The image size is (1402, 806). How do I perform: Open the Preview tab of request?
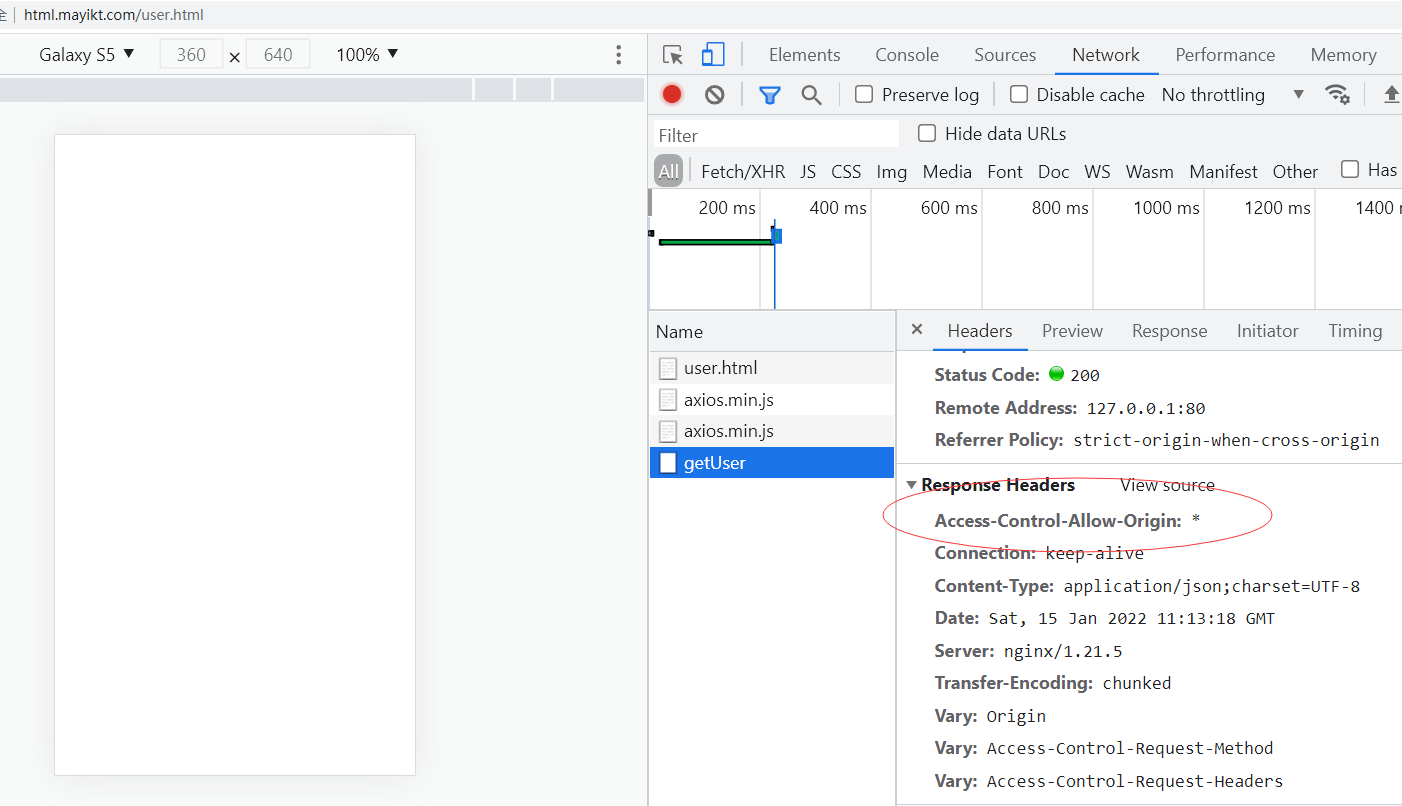(1072, 331)
